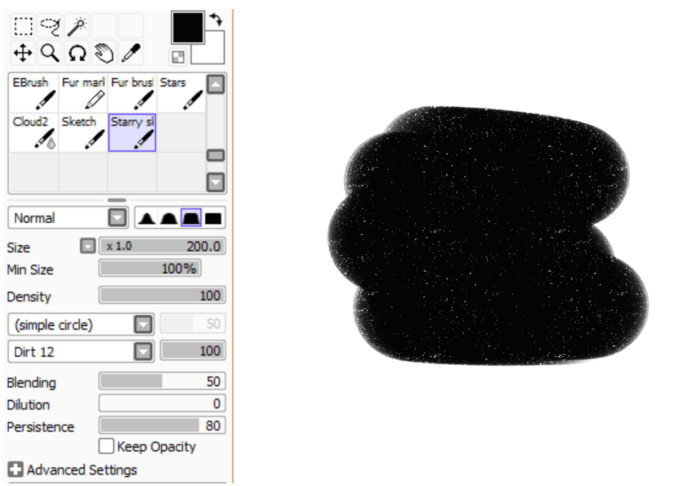Click the Density slider at 100

pos(162,295)
